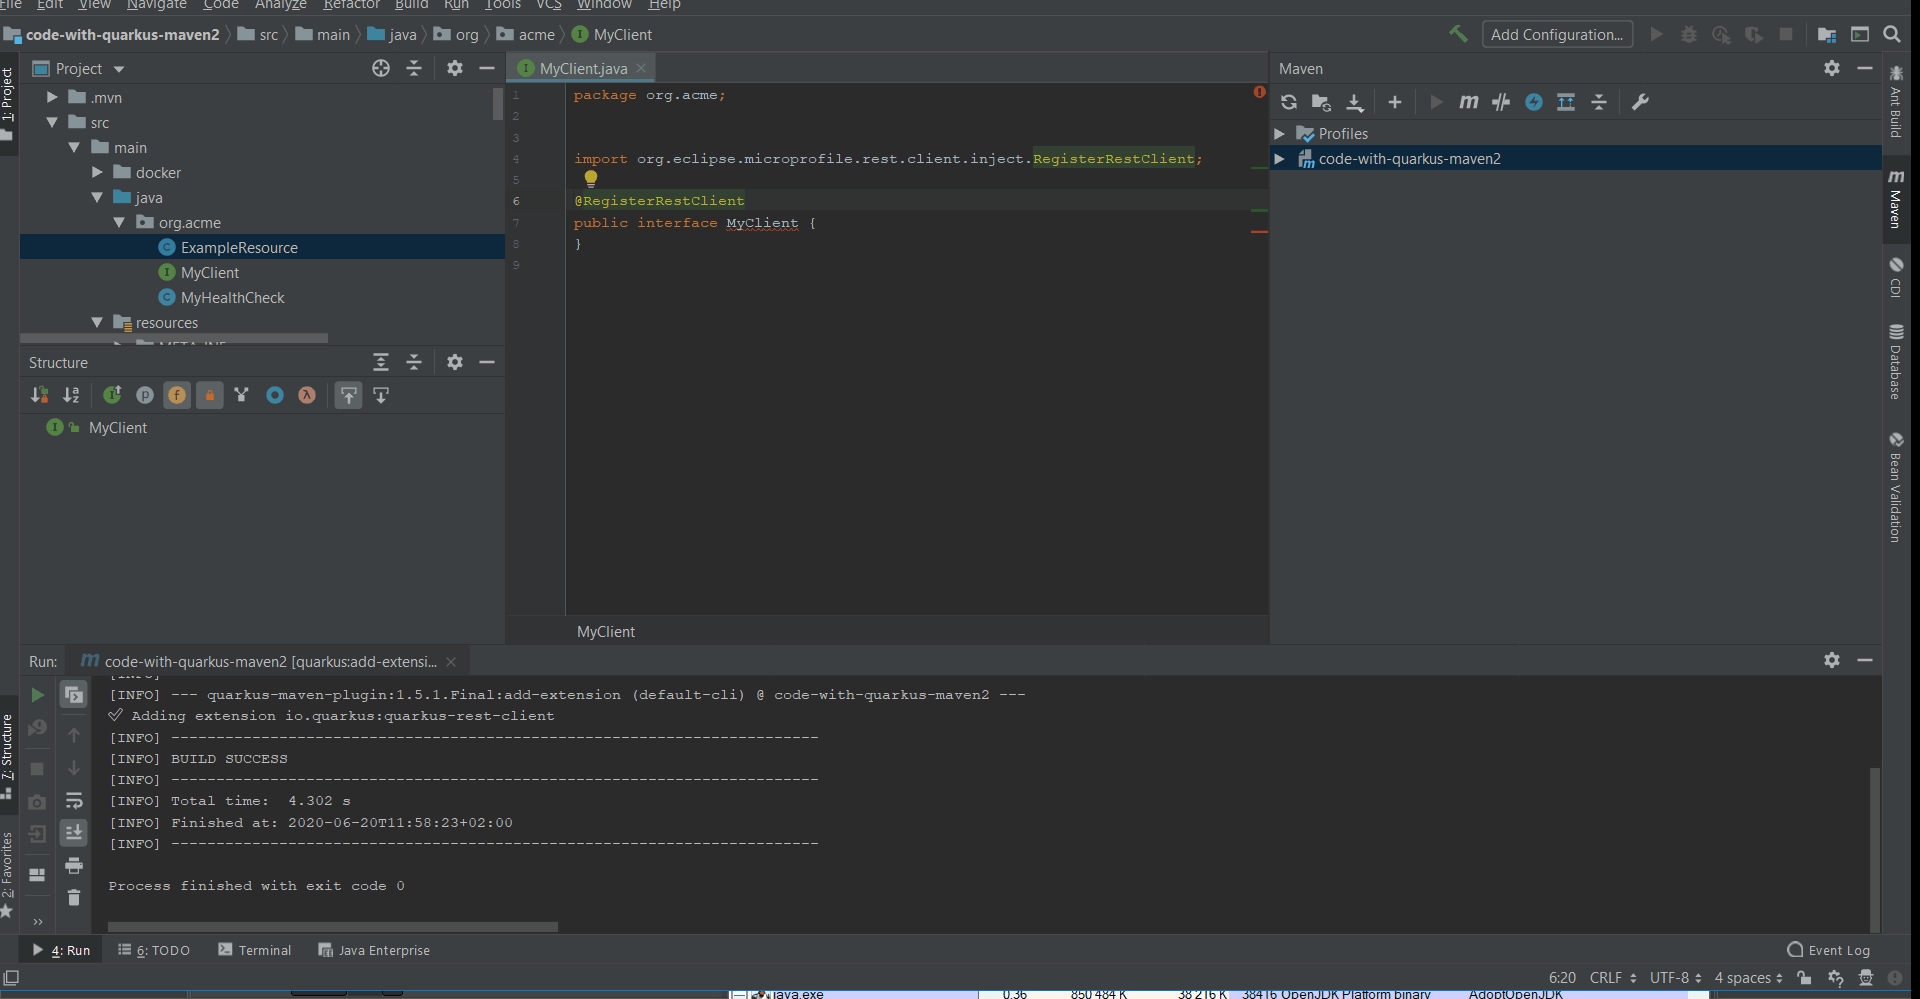Select MyHealthCheck in the project tree

[232, 297]
